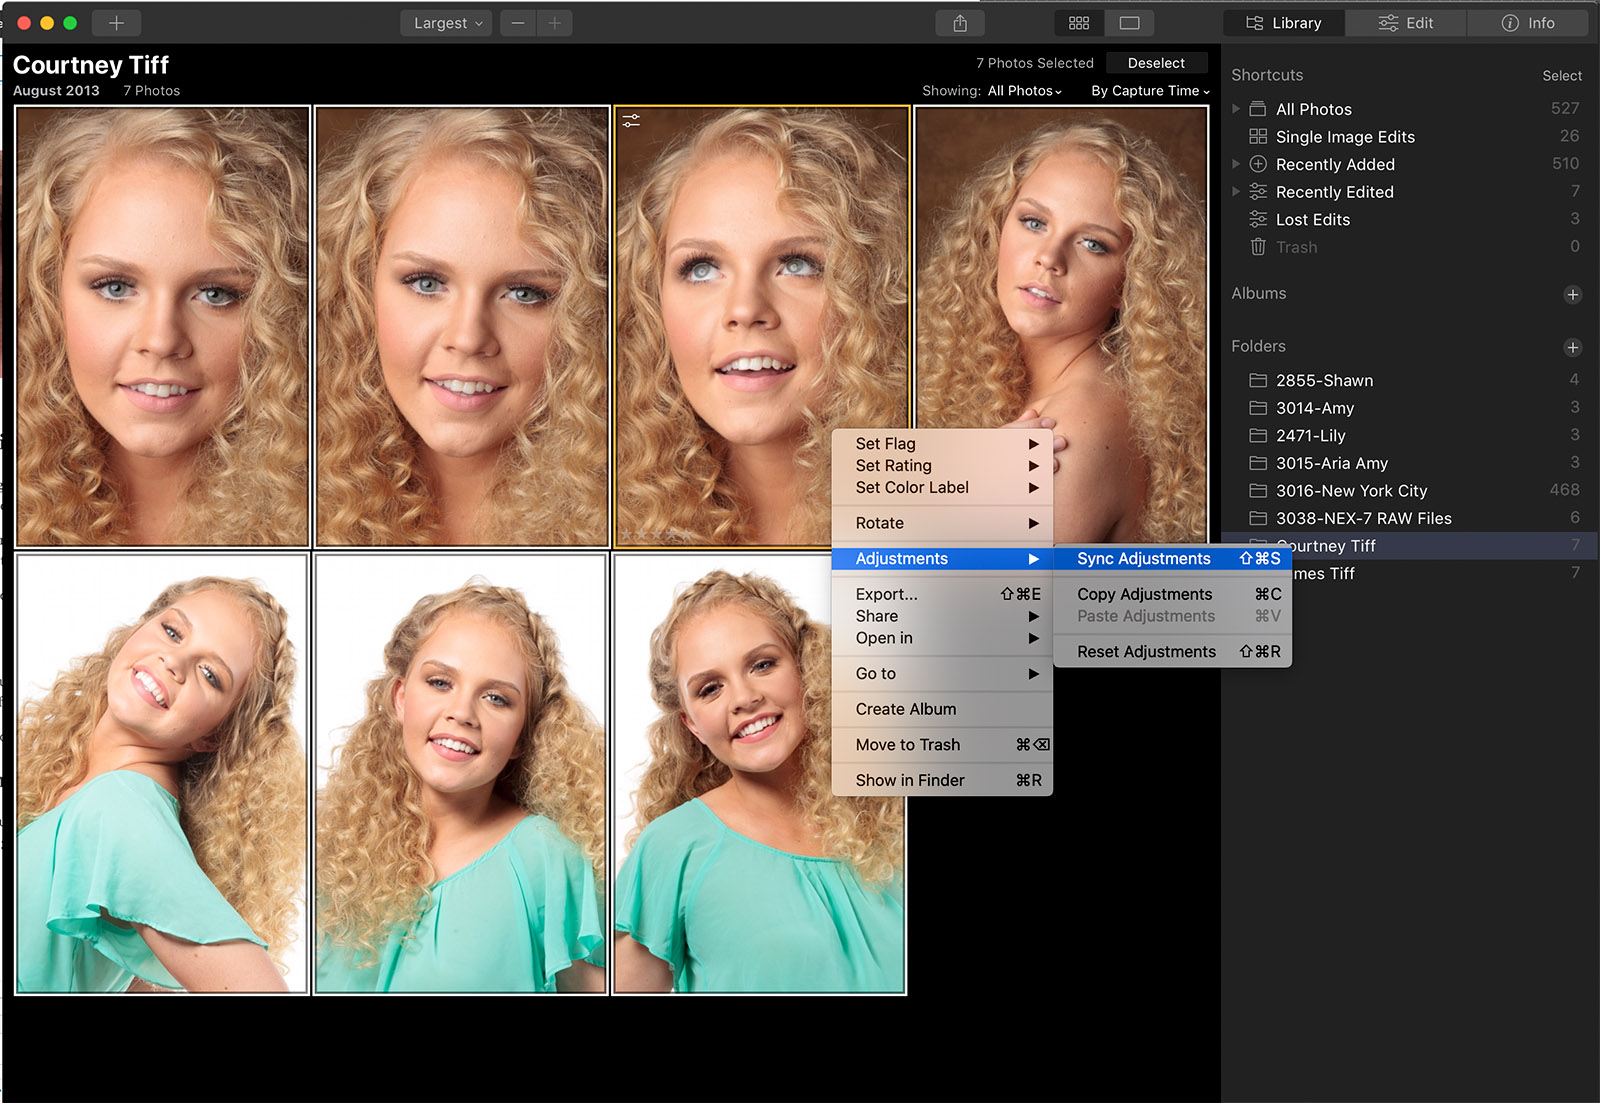Image resolution: width=1600 pixels, height=1103 pixels.
Task: Switch to single image view icon
Action: pyautogui.click(x=1129, y=23)
